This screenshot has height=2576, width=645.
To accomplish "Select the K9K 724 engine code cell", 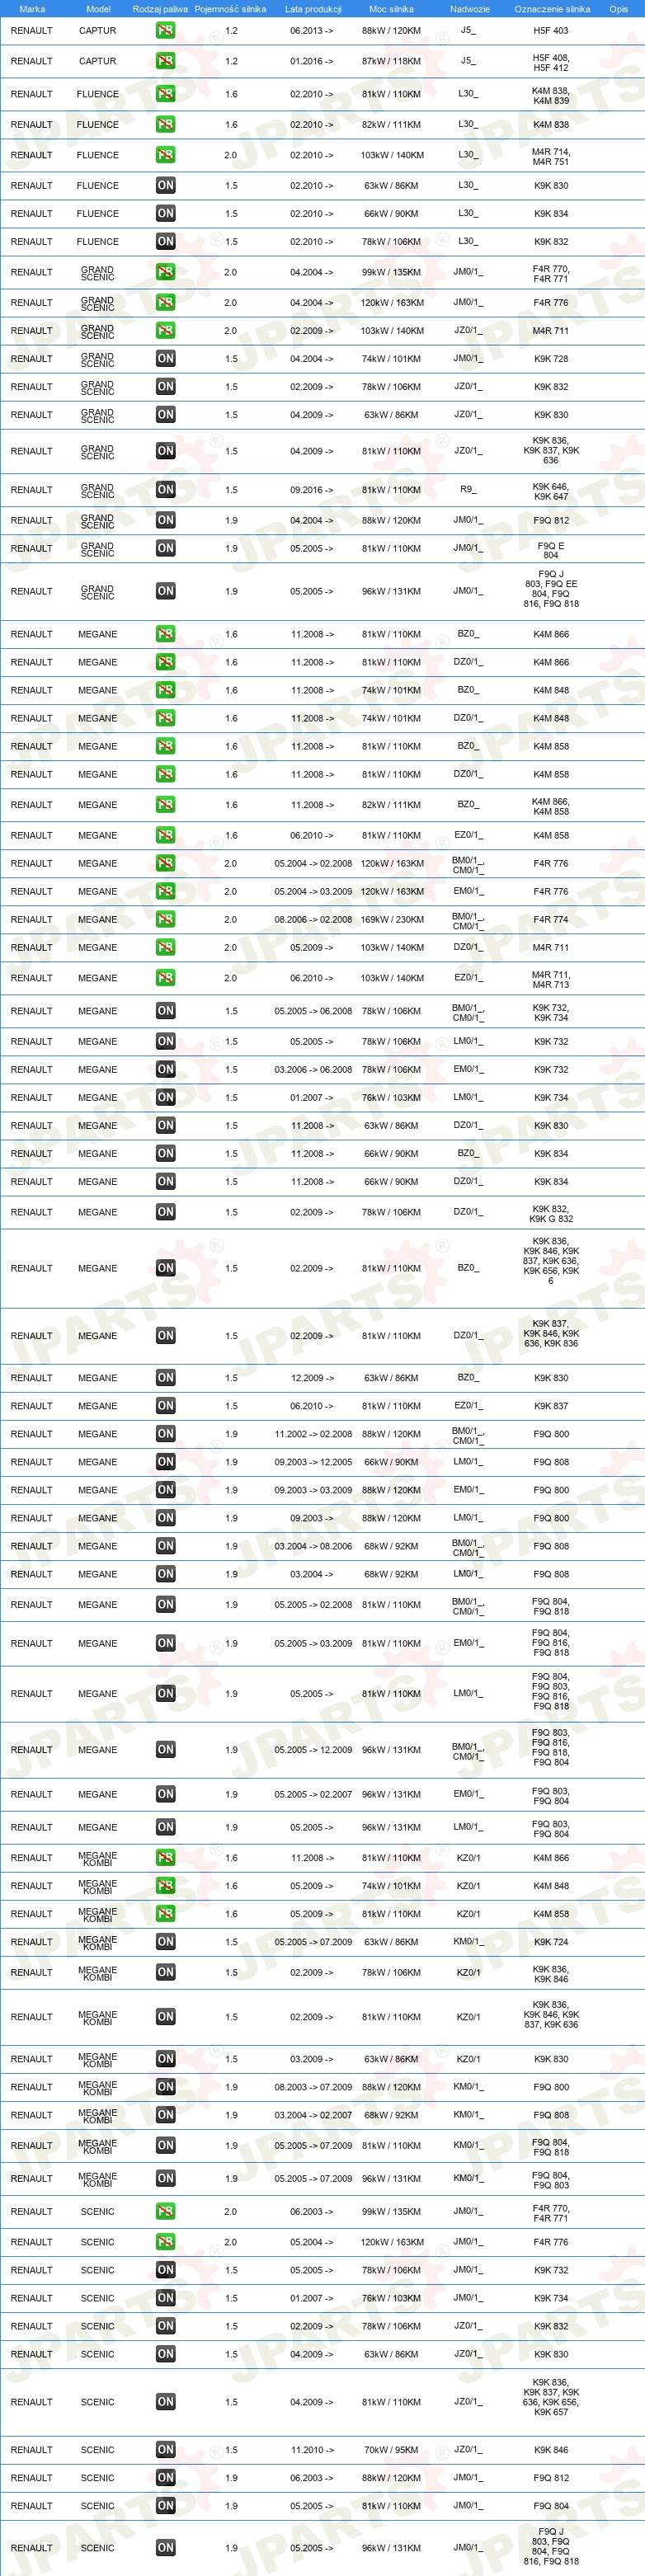I will [551, 1942].
